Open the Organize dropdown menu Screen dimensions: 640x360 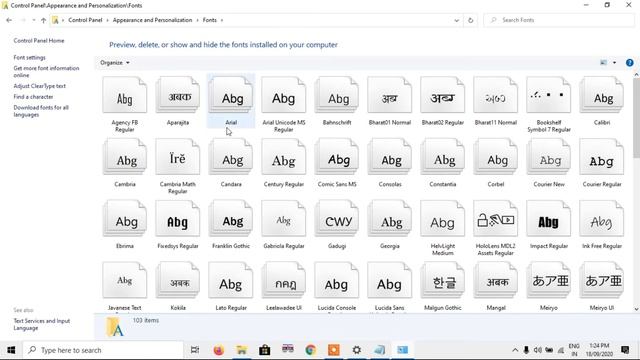115,62
